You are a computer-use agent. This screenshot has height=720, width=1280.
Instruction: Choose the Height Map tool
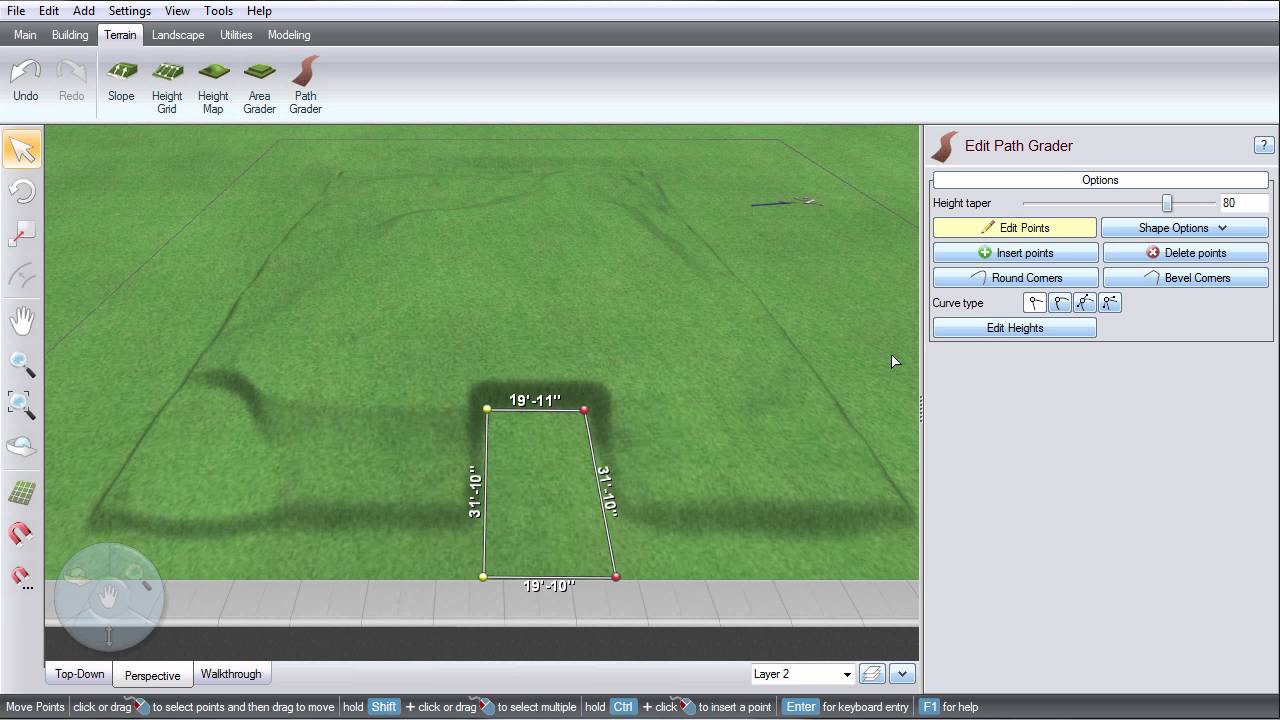coord(213,87)
